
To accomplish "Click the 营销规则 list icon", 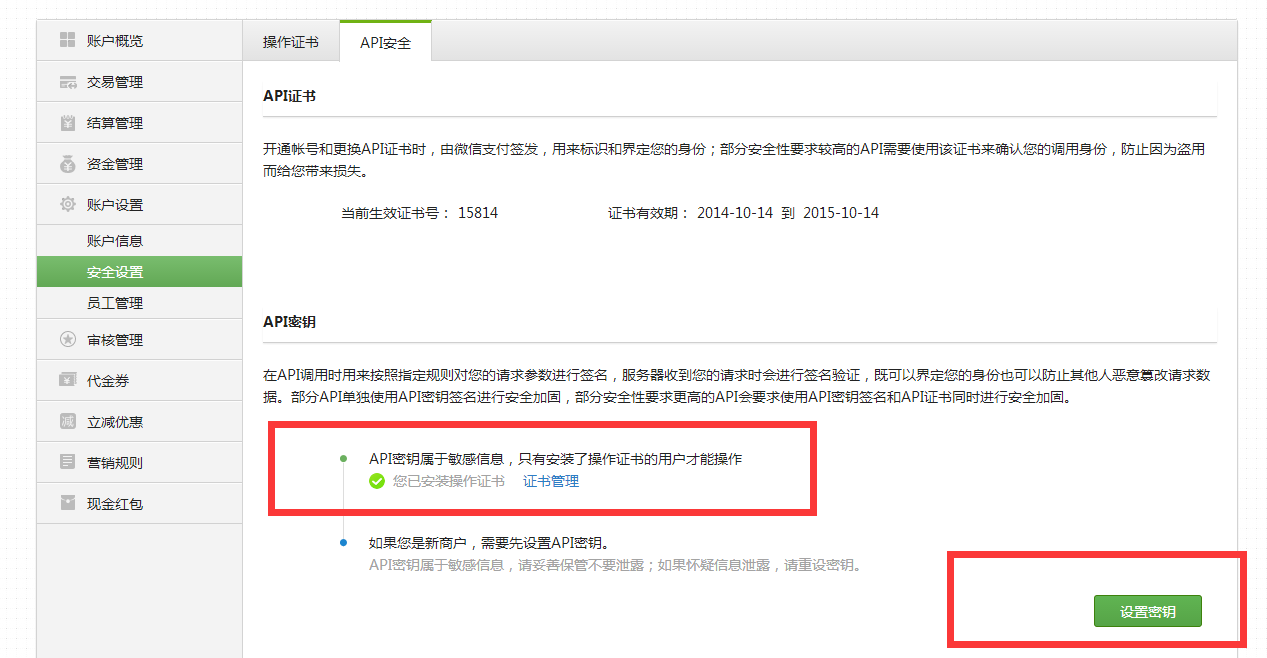I will coord(67,463).
